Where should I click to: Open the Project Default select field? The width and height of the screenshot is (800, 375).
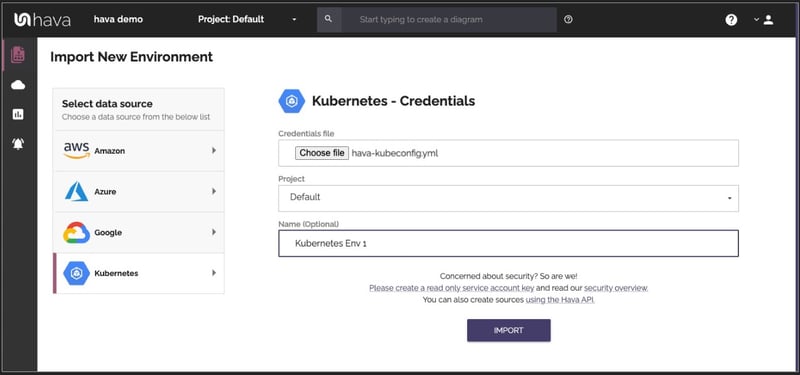(x=508, y=198)
